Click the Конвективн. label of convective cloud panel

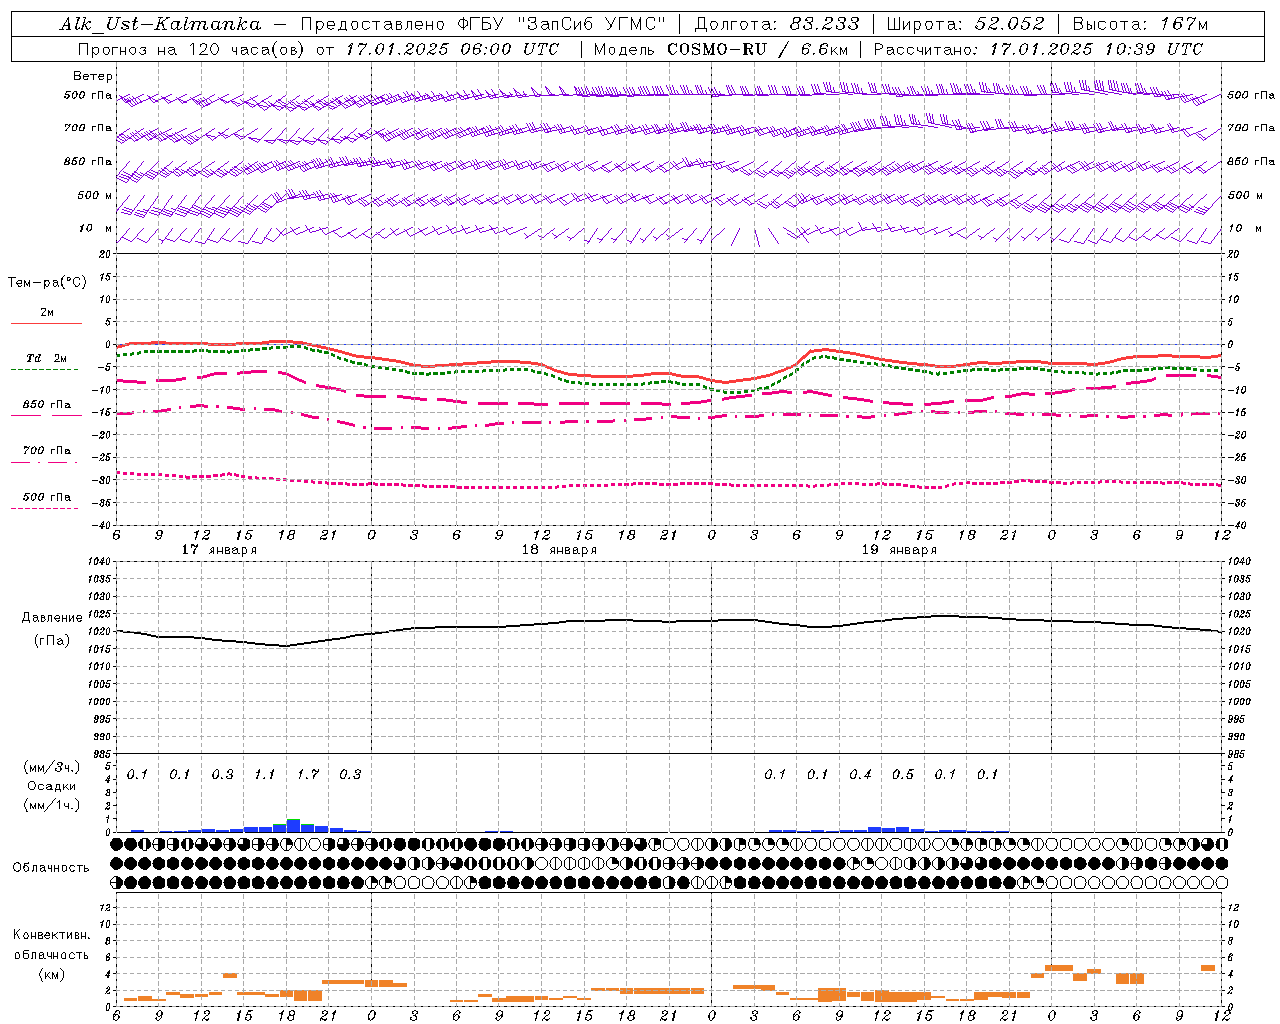pos(51,935)
